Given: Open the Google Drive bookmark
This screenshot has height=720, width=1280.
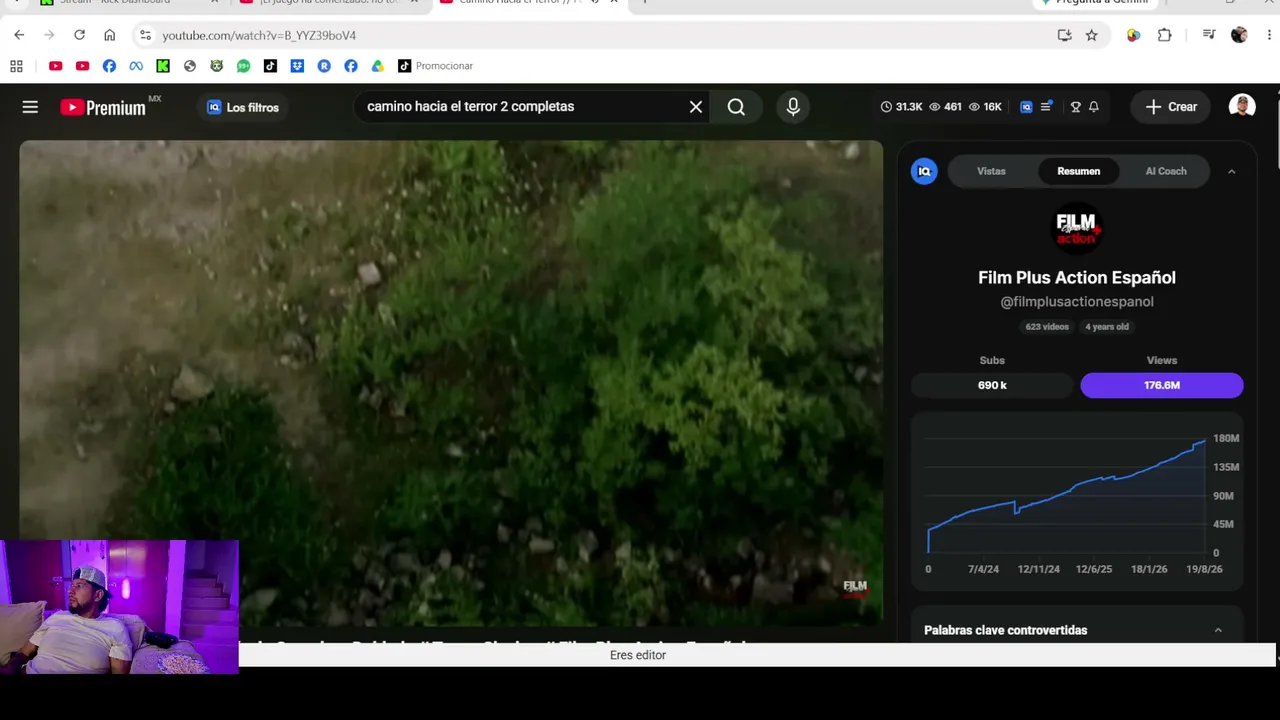Looking at the screenshot, I should coord(377,66).
